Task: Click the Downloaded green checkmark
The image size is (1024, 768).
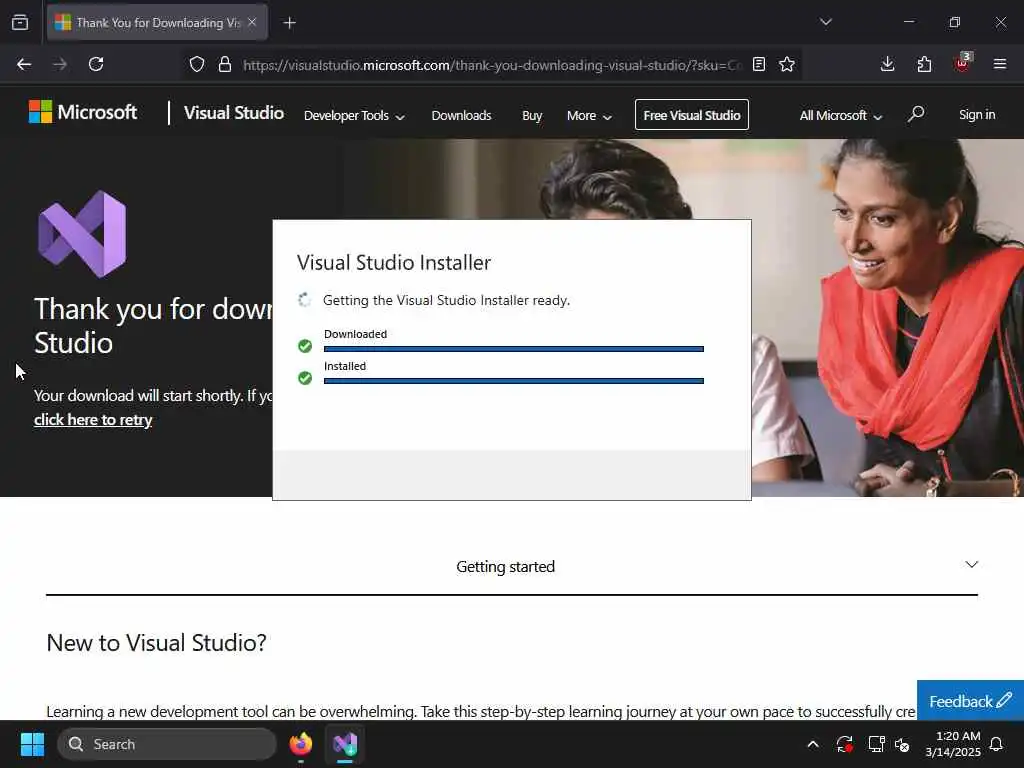Action: point(305,346)
